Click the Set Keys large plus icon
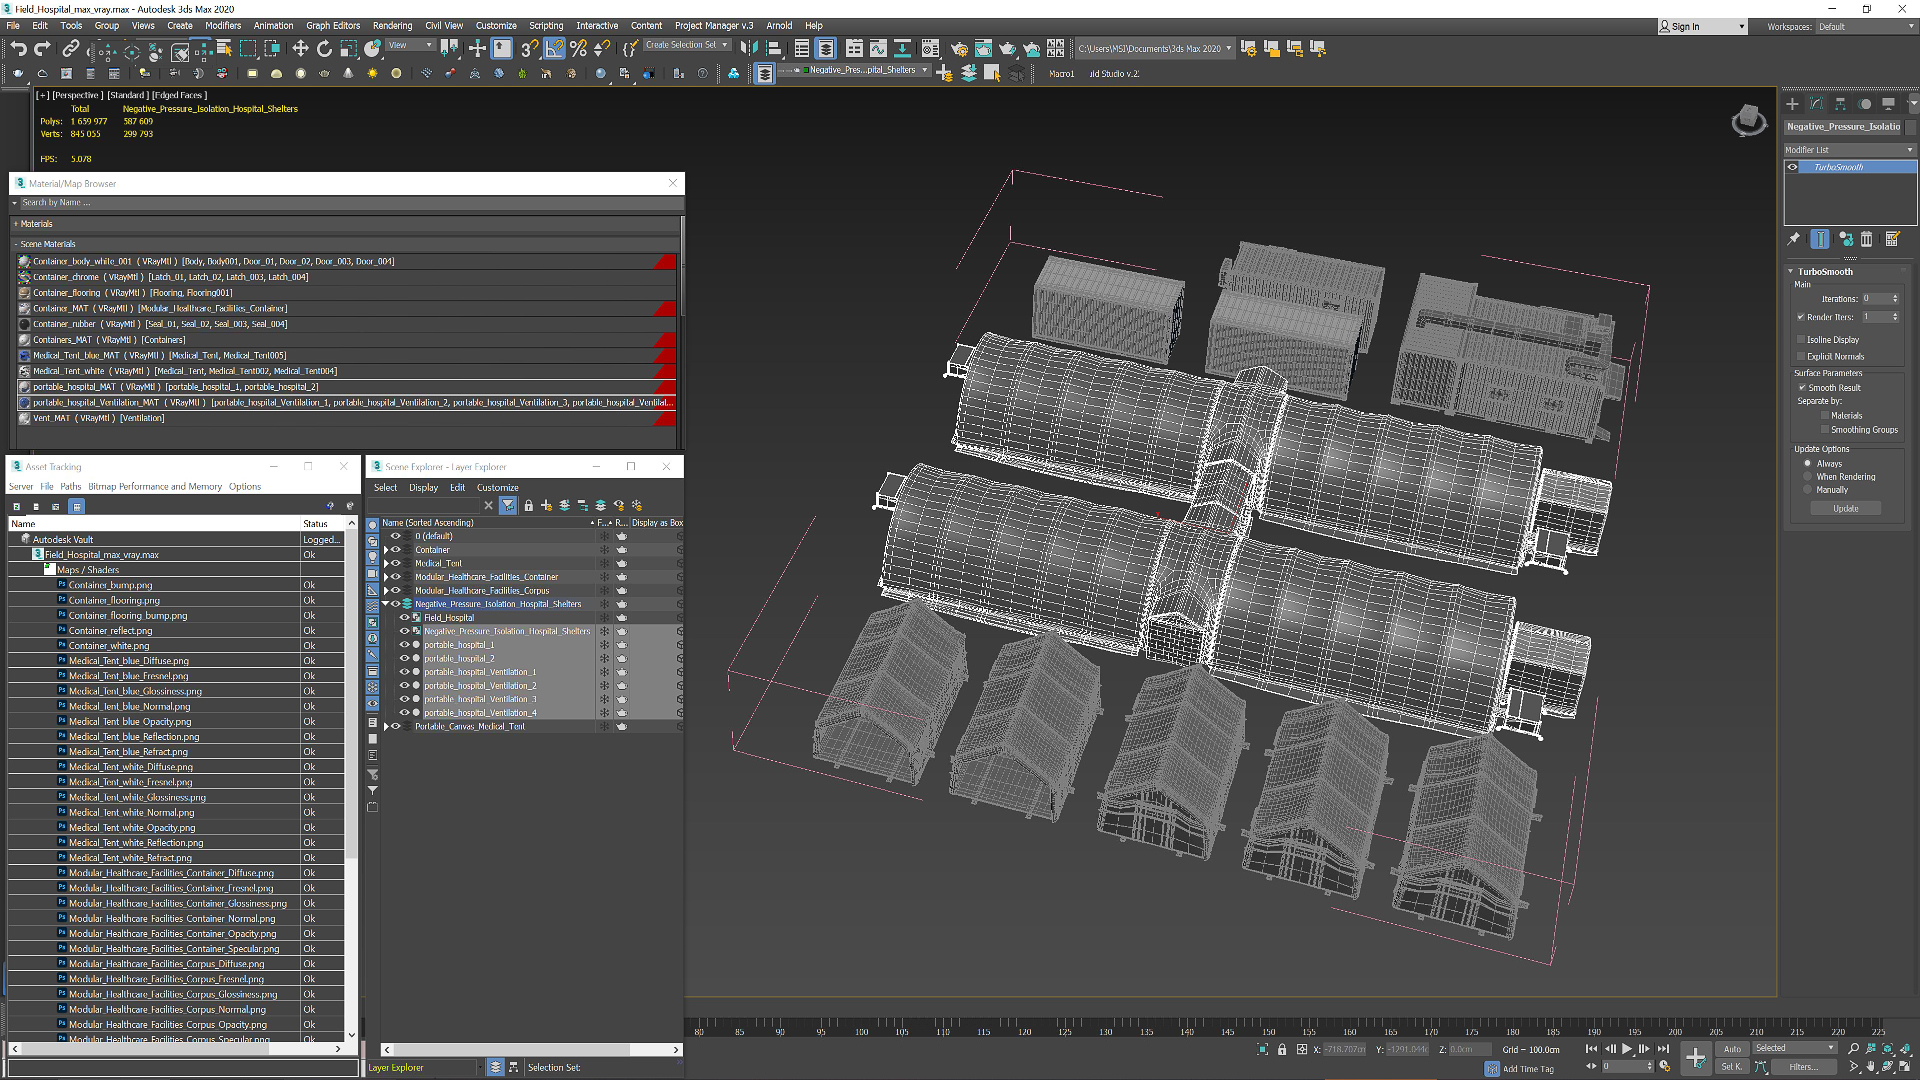Image resolution: width=1920 pixels, height=1080 pixels. (x=1696, y=1057)
